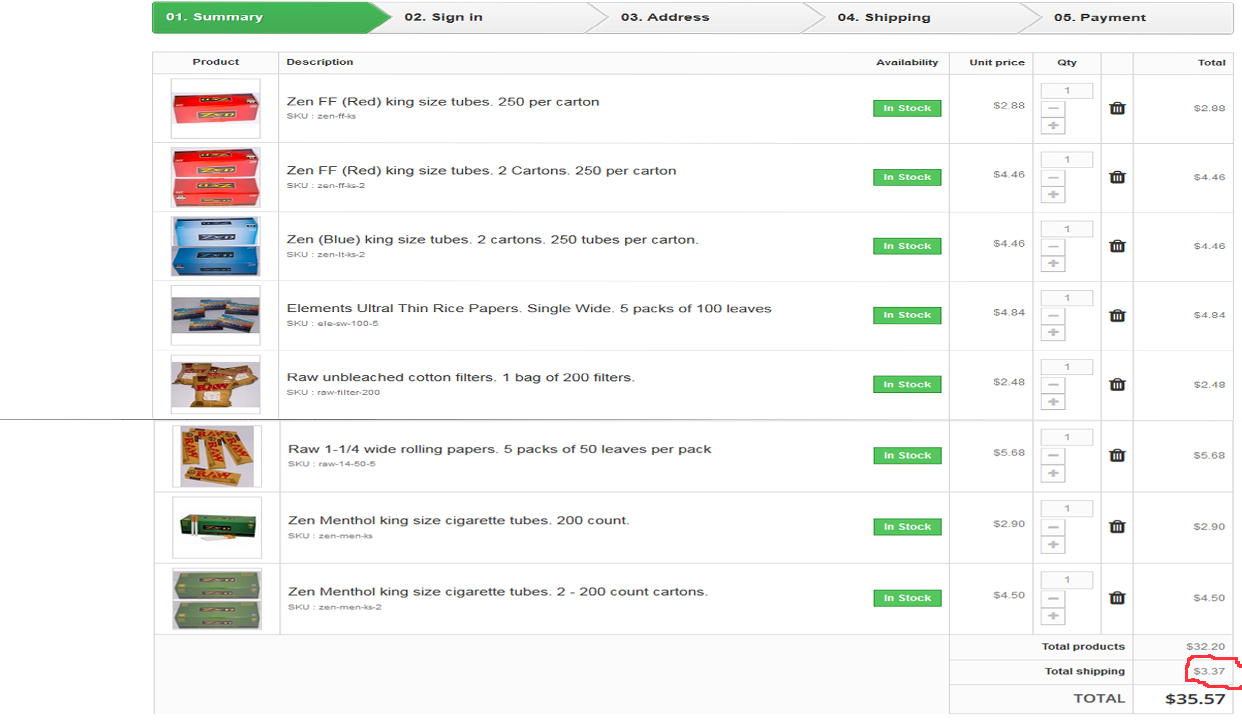Increase quantity of Raw cotton filters
The image size is (1242, 722).
point(1053,402)
